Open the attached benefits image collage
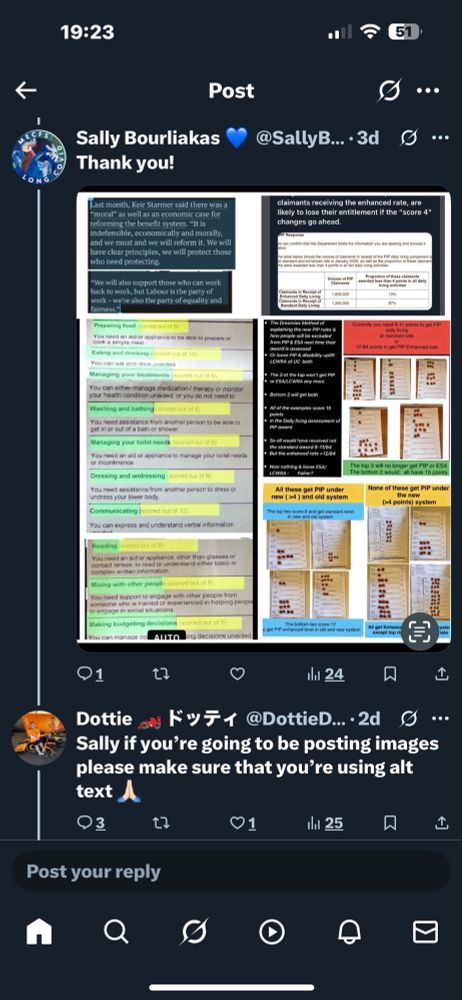This screenshot has height=1000, width=462. point(264,414)
